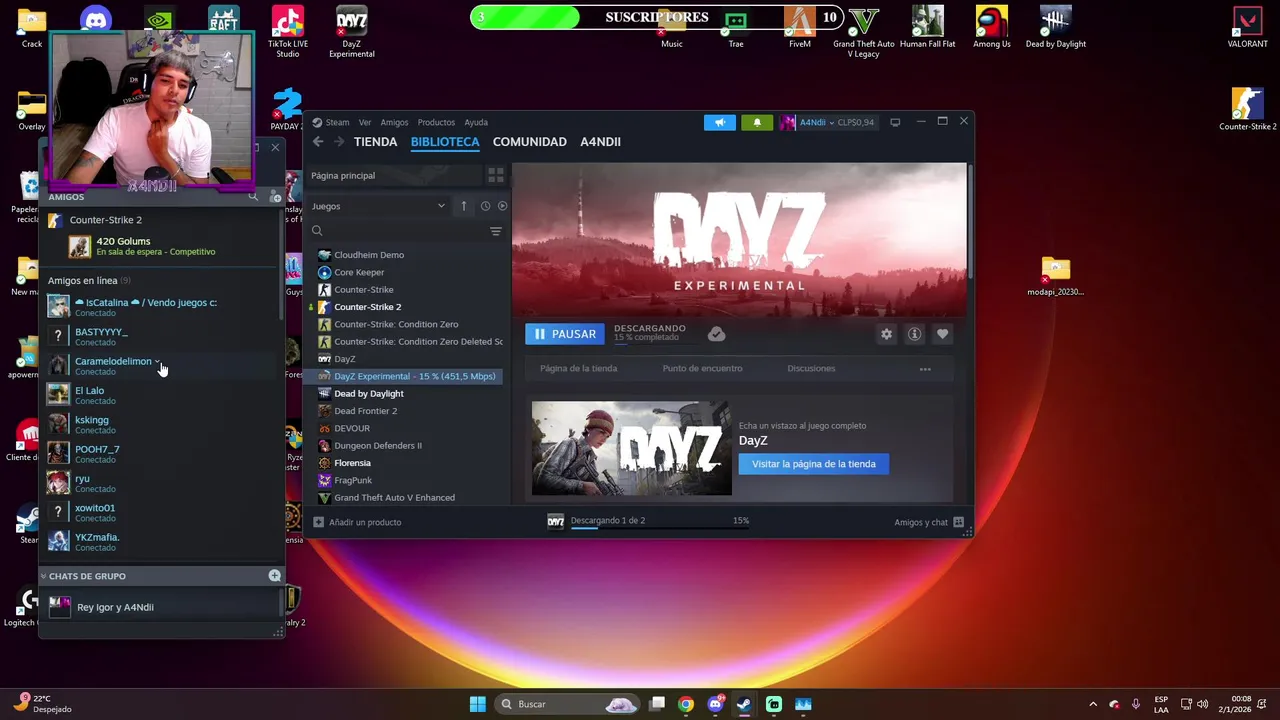
Task: Click add friend icon in Amigos panel
Action: coord(275,197)
